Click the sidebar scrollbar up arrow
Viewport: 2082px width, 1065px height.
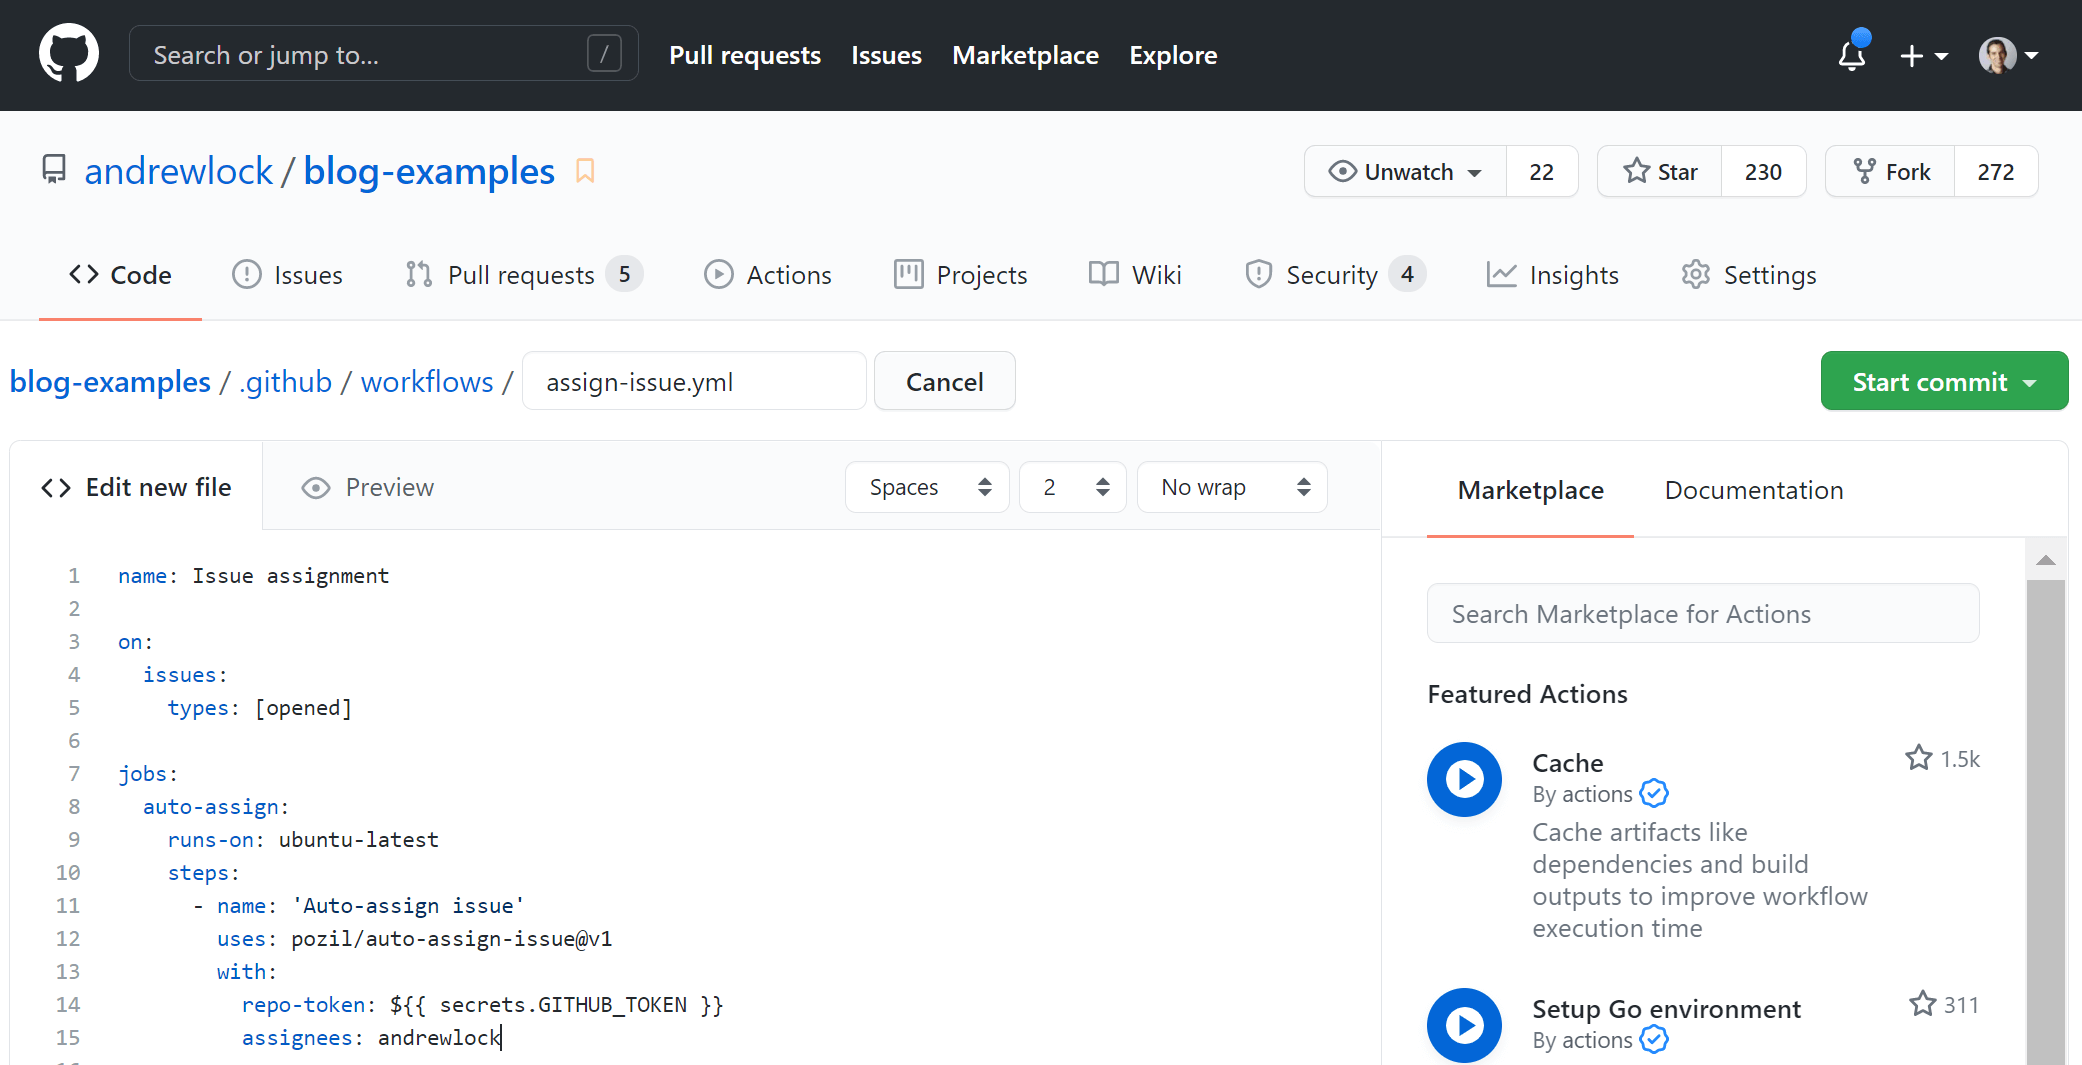2046,560
